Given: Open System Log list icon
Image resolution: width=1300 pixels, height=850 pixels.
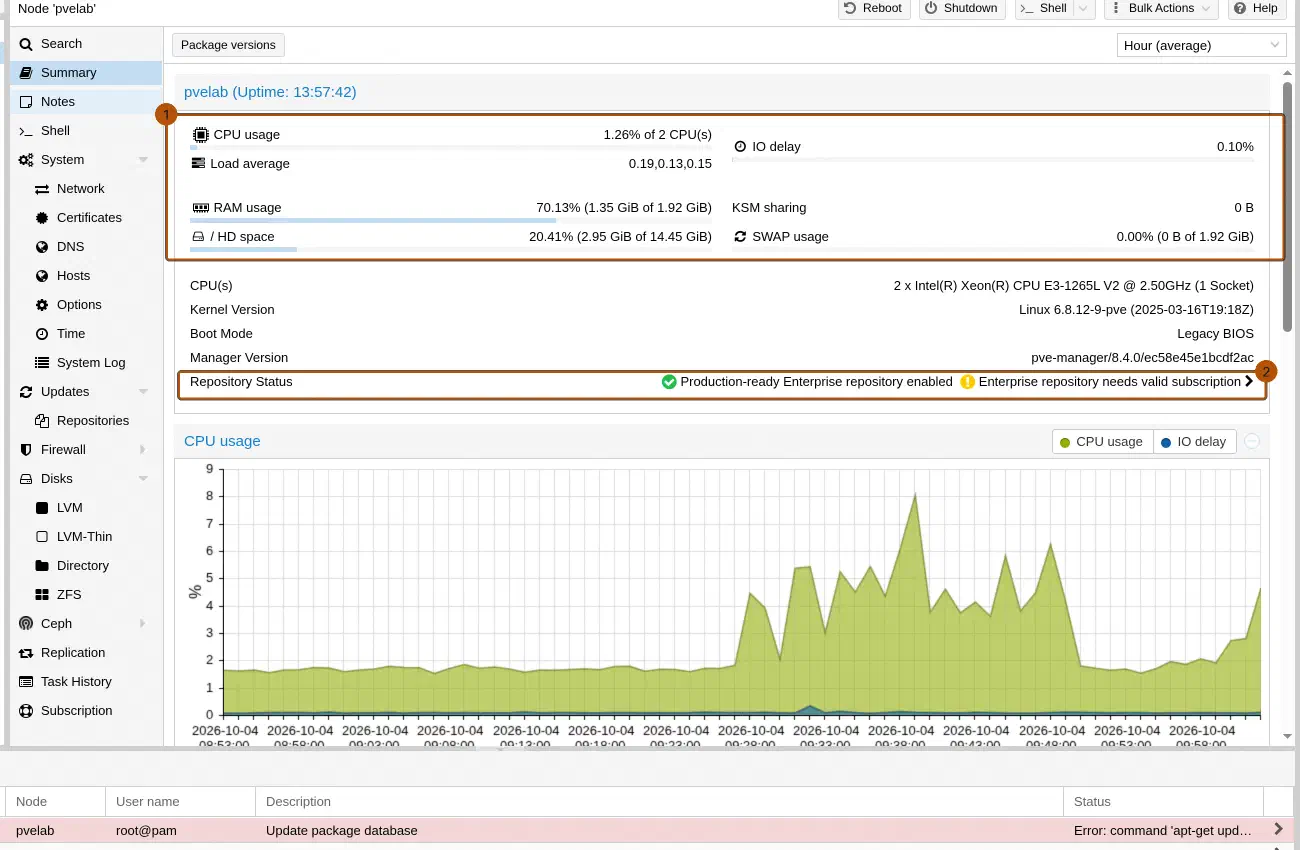Looking at the screenshot, I should point(42,363).
